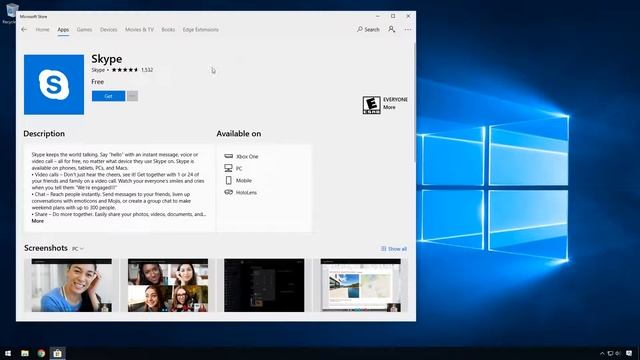Click the gray more-options button beside Get
The image size is (640, 360).
click(132, 96)
